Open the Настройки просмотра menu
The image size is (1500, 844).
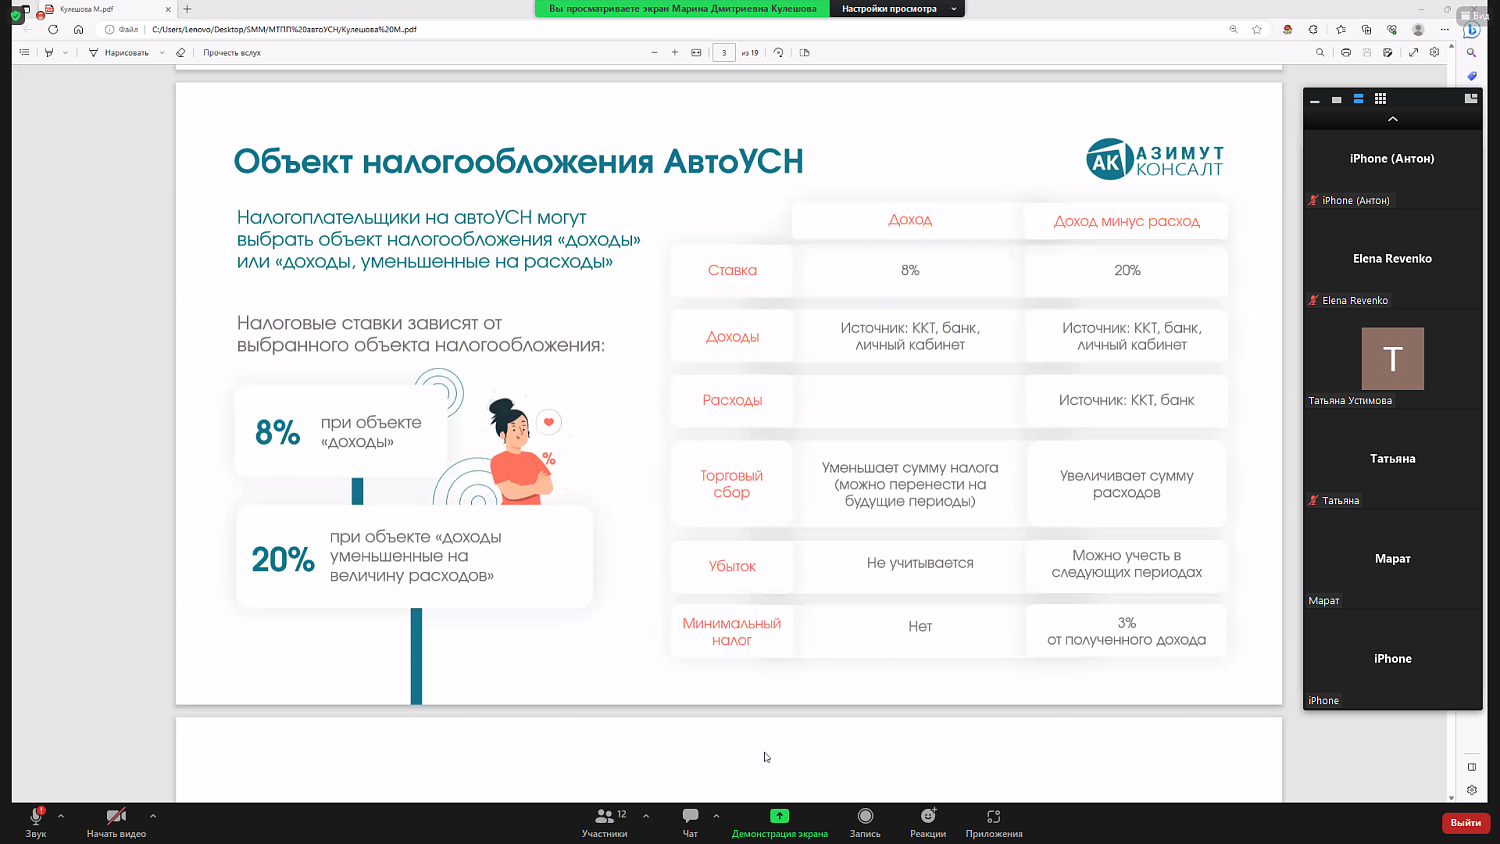(889, 9)
